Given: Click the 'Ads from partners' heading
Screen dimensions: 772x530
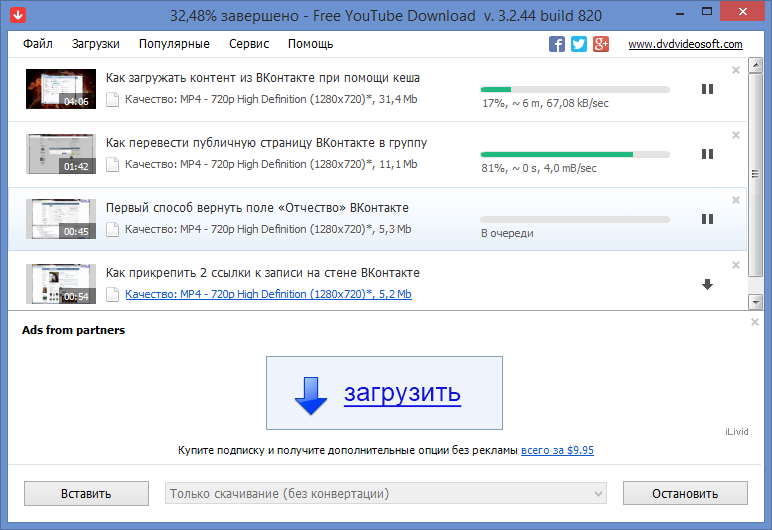Looking at the screenshot, I should 73,330.
